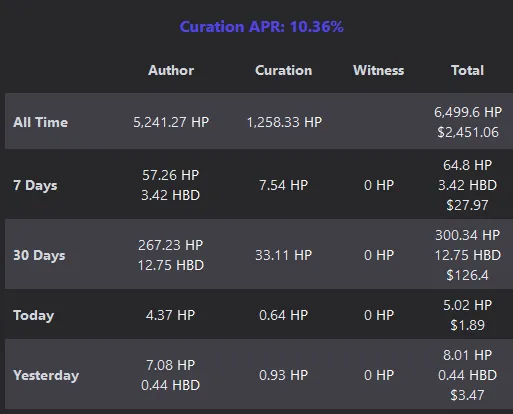Click the 7 Days row label
This screenshot has width=513, height=414.
(35, 185)
